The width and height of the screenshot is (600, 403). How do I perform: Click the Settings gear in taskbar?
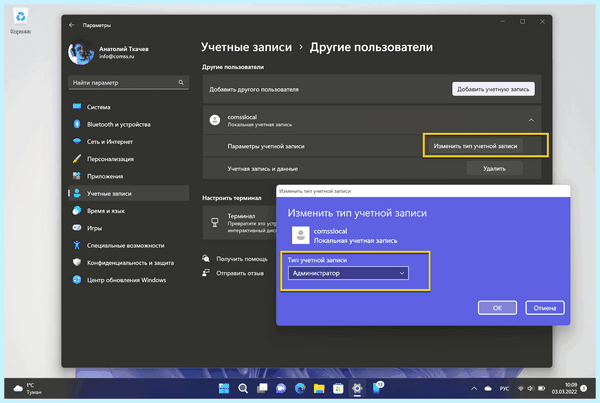point(357,388)
